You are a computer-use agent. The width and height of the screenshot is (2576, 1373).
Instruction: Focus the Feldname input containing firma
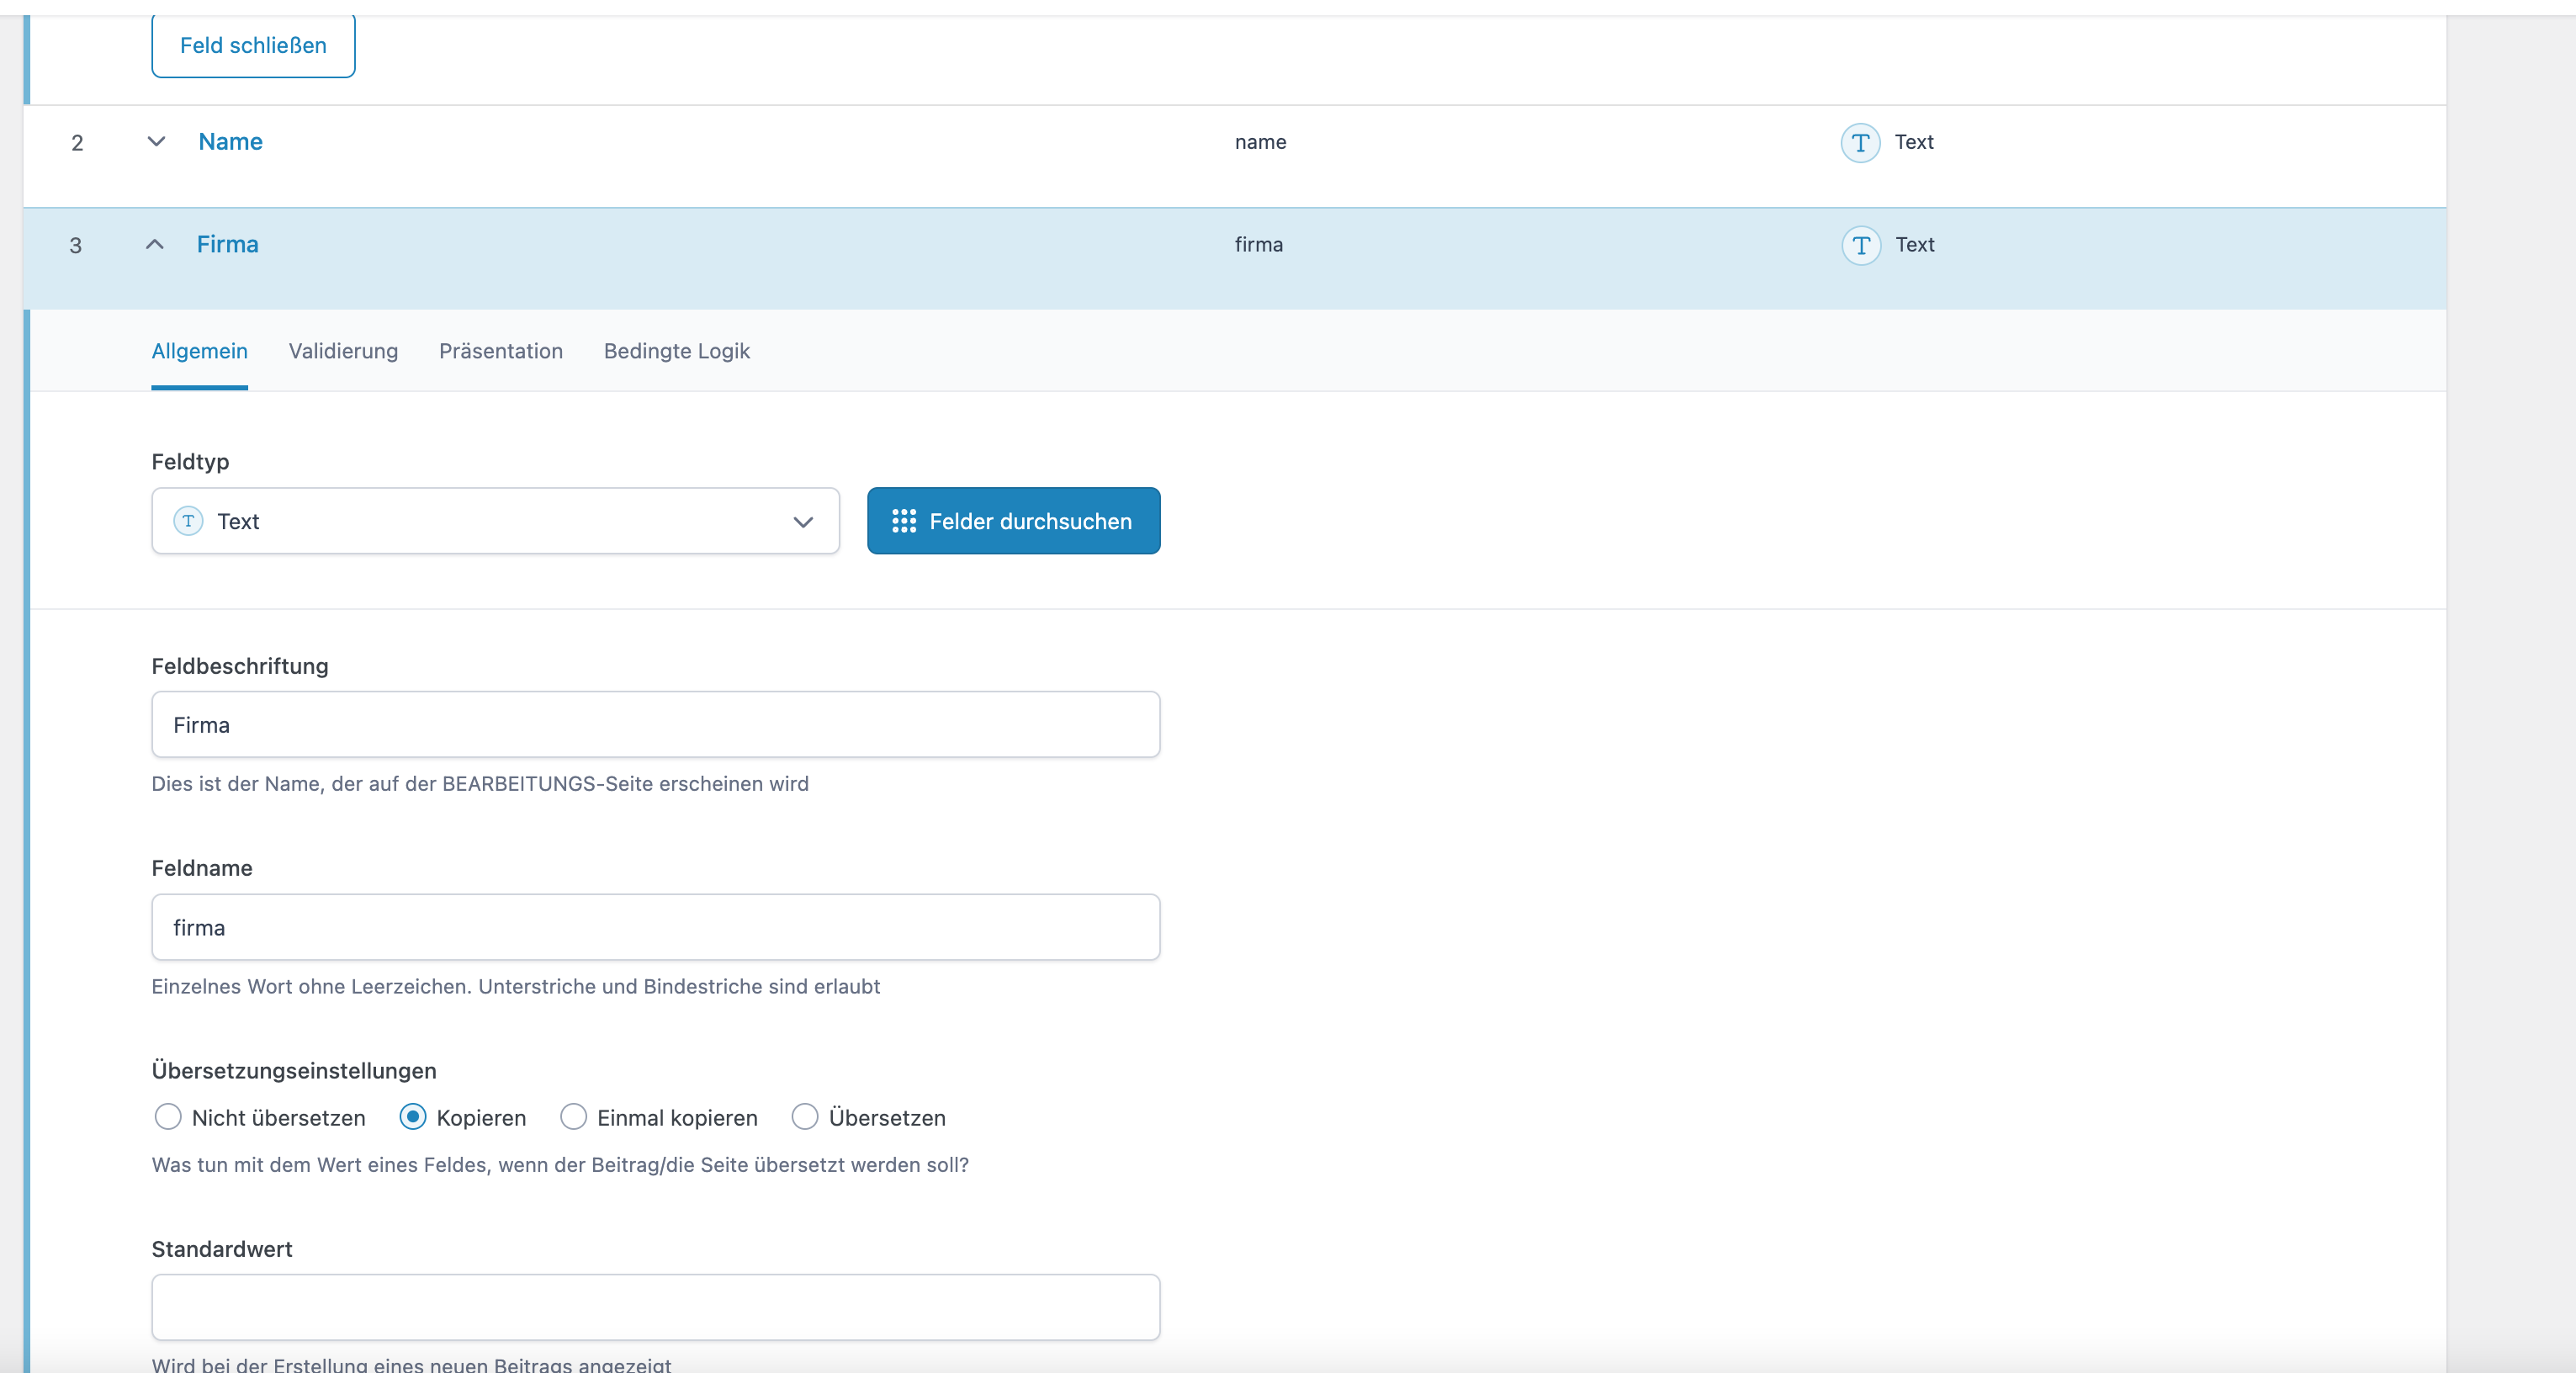click(x=656, y=928)
